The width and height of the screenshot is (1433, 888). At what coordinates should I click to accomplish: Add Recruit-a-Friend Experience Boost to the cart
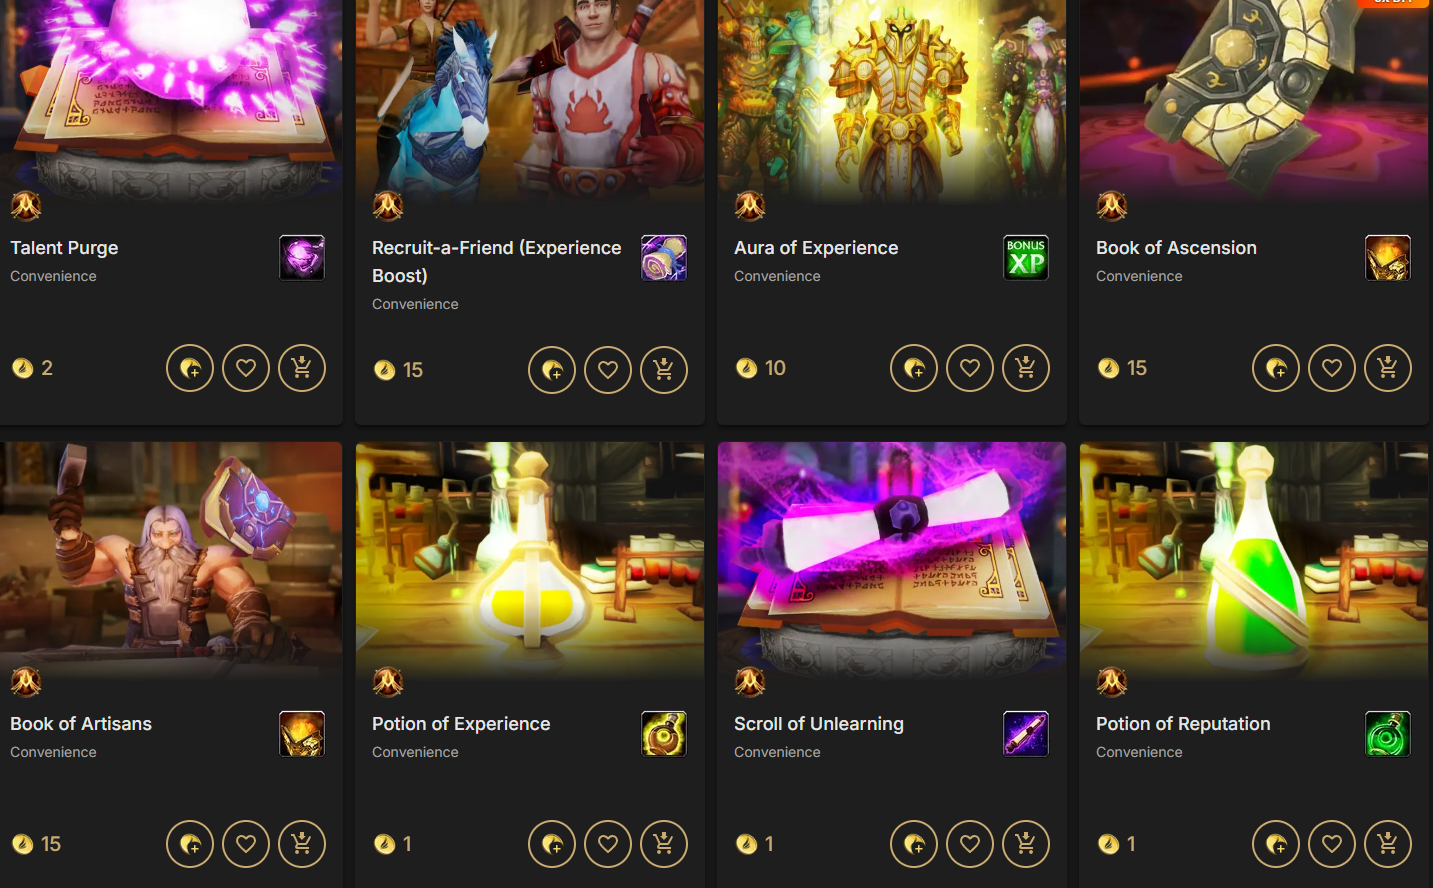point(664,370)
